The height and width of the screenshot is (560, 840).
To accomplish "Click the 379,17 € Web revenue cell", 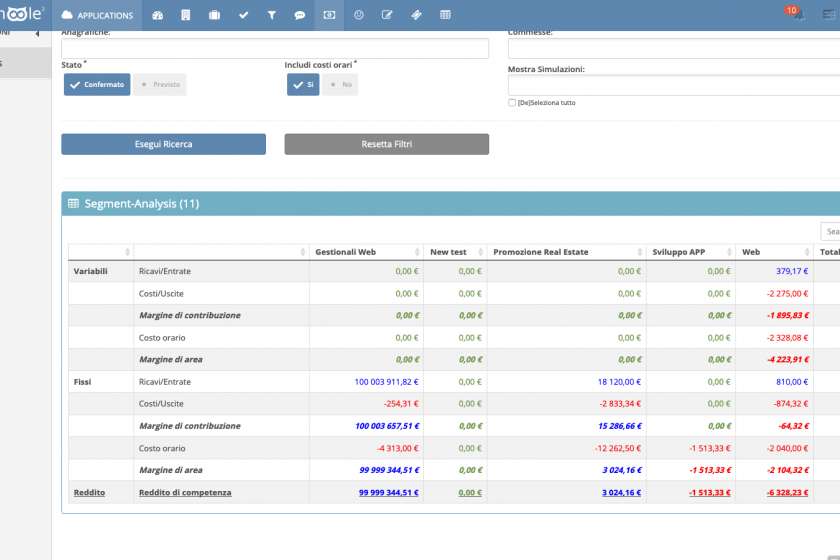I will coord(792,271).
